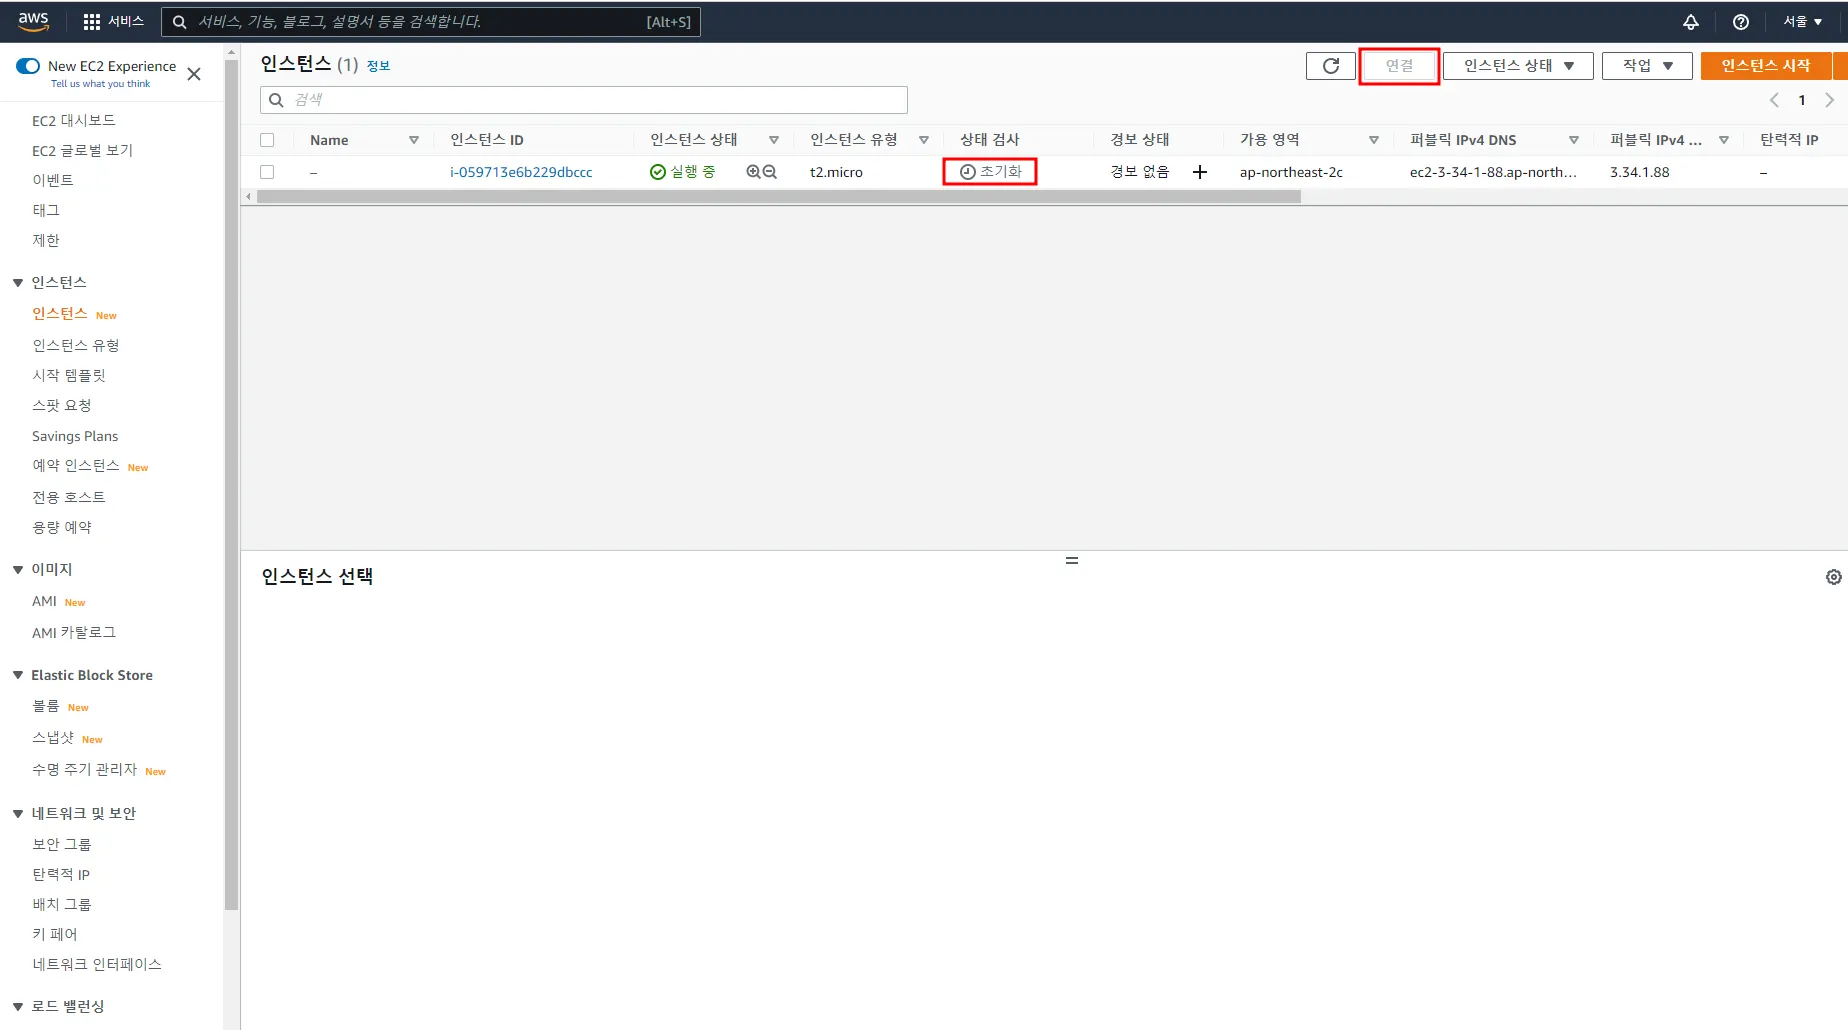
Task: Open the AWS console home logo
Action: coord(33,21)
